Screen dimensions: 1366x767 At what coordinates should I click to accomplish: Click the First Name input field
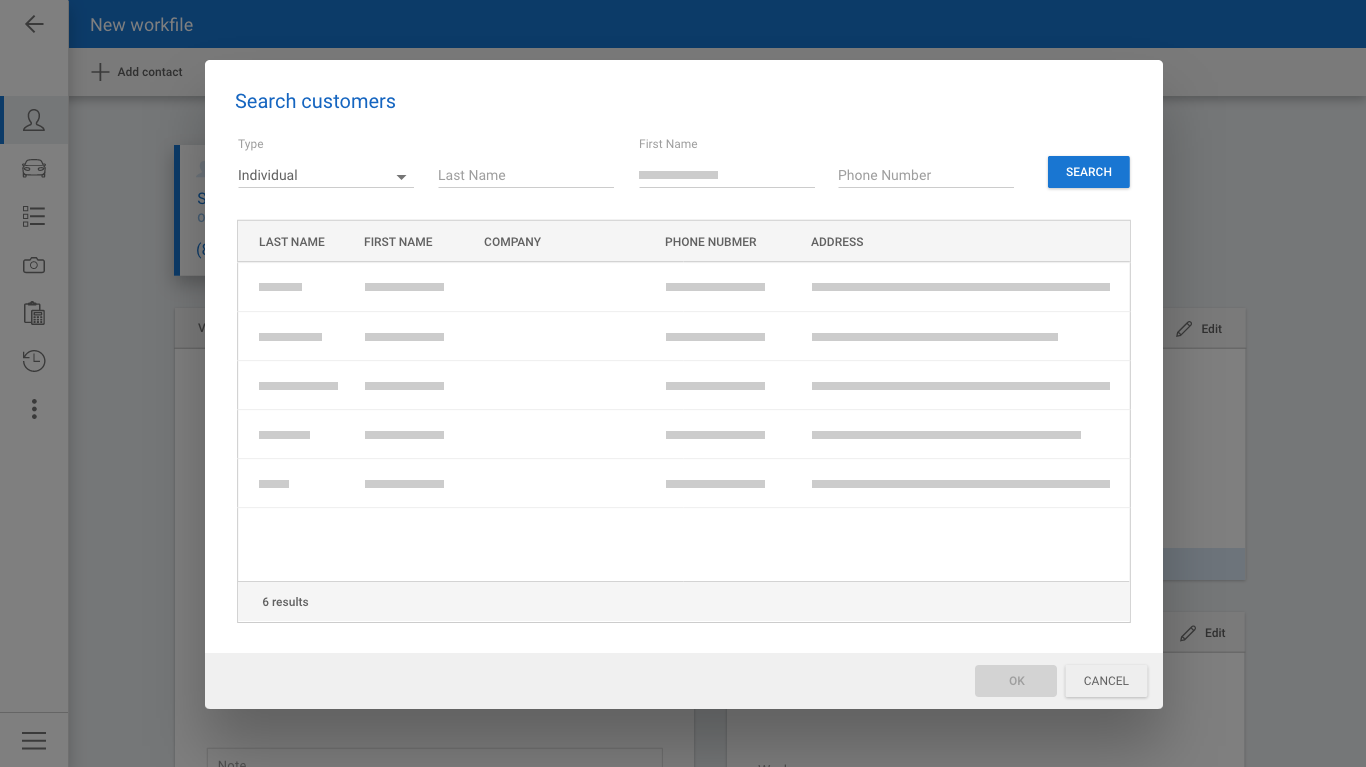point(726,176)
